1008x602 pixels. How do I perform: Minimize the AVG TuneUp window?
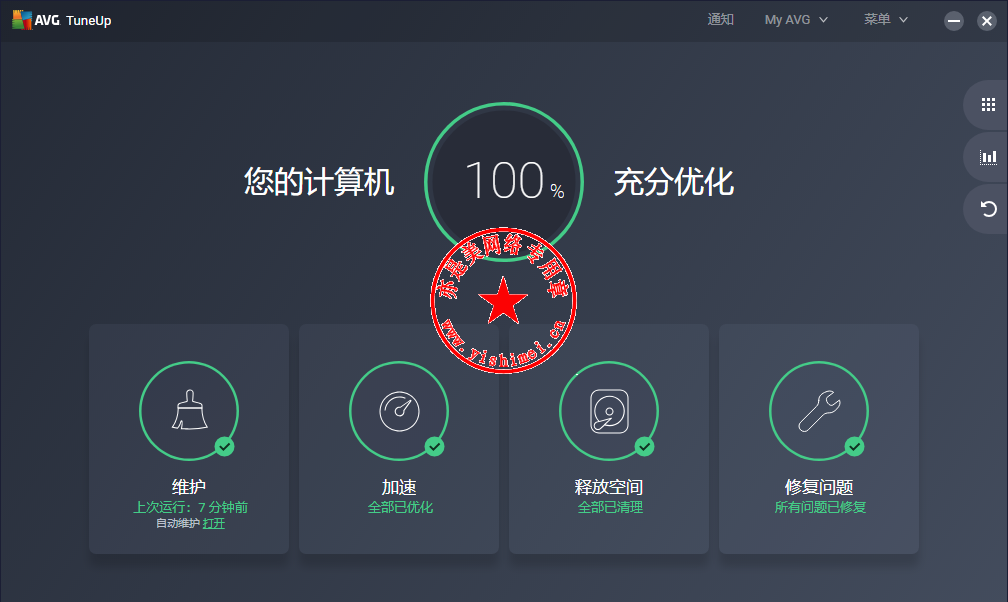click(954, 21)
